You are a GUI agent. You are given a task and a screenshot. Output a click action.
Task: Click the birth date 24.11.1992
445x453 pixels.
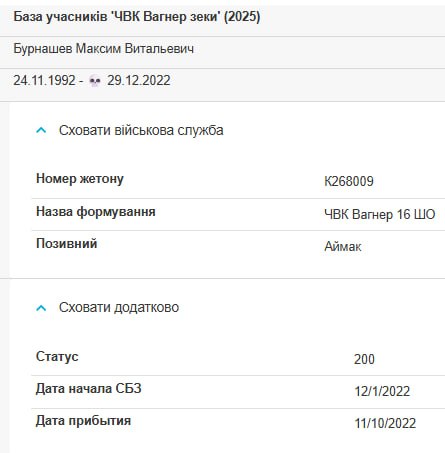coord(44,81)
